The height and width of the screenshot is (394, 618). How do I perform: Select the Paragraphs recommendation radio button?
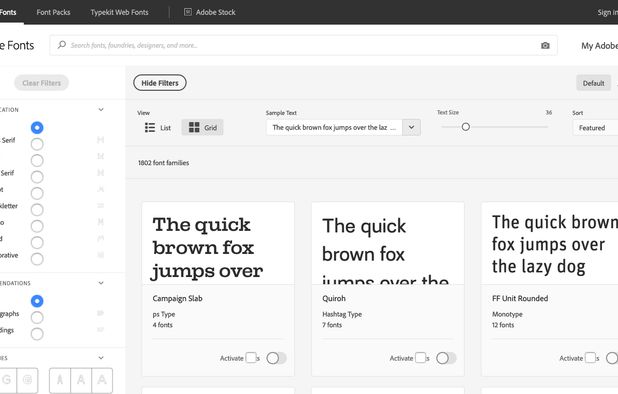point(37,318)
